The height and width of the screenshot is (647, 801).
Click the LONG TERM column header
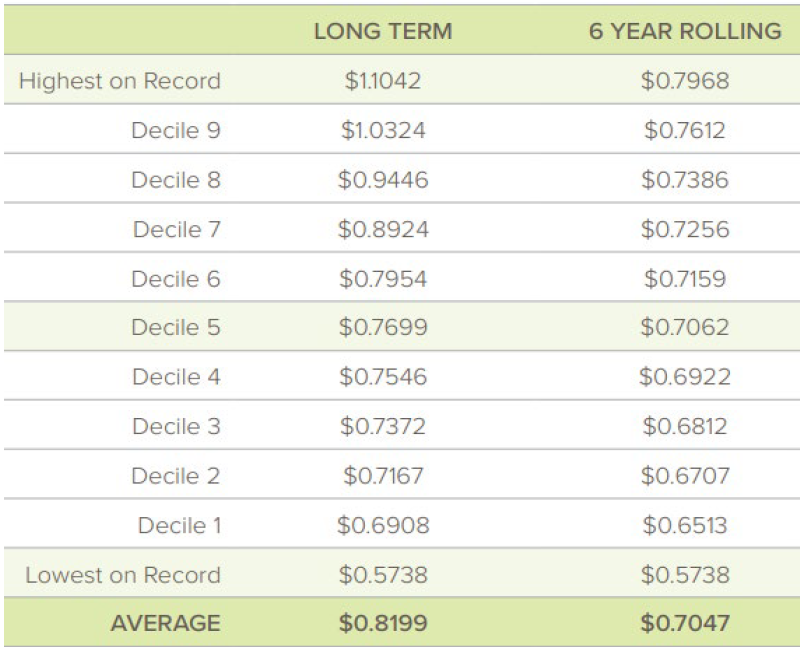tap(383, 31)
